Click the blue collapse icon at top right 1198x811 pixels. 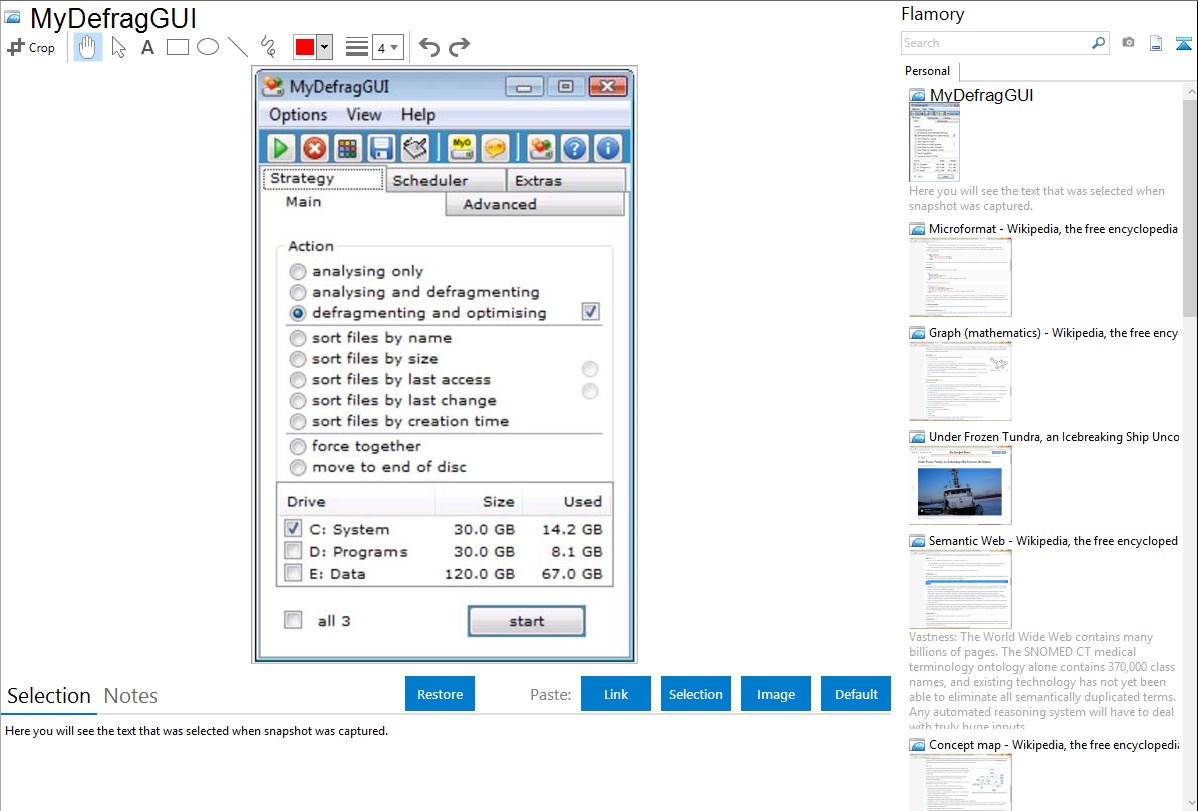coord(1183,43)
